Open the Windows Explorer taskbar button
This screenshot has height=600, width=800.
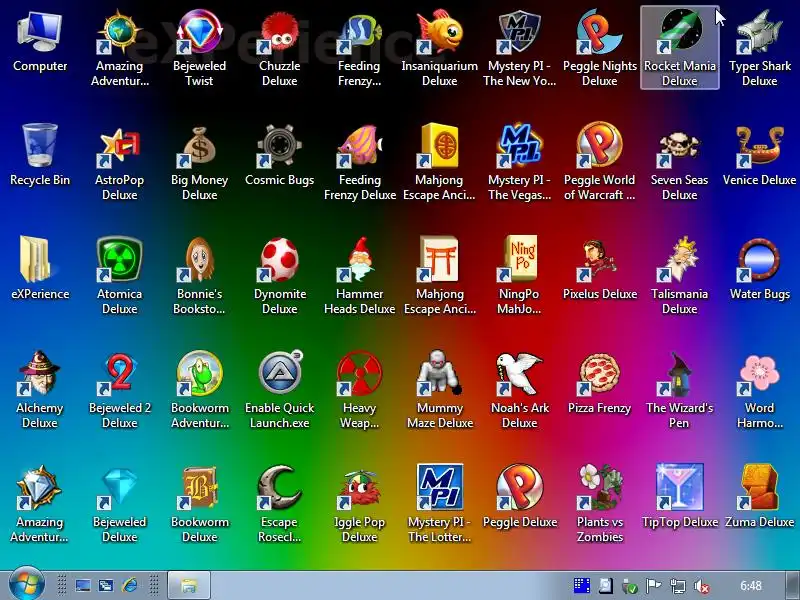189,585
